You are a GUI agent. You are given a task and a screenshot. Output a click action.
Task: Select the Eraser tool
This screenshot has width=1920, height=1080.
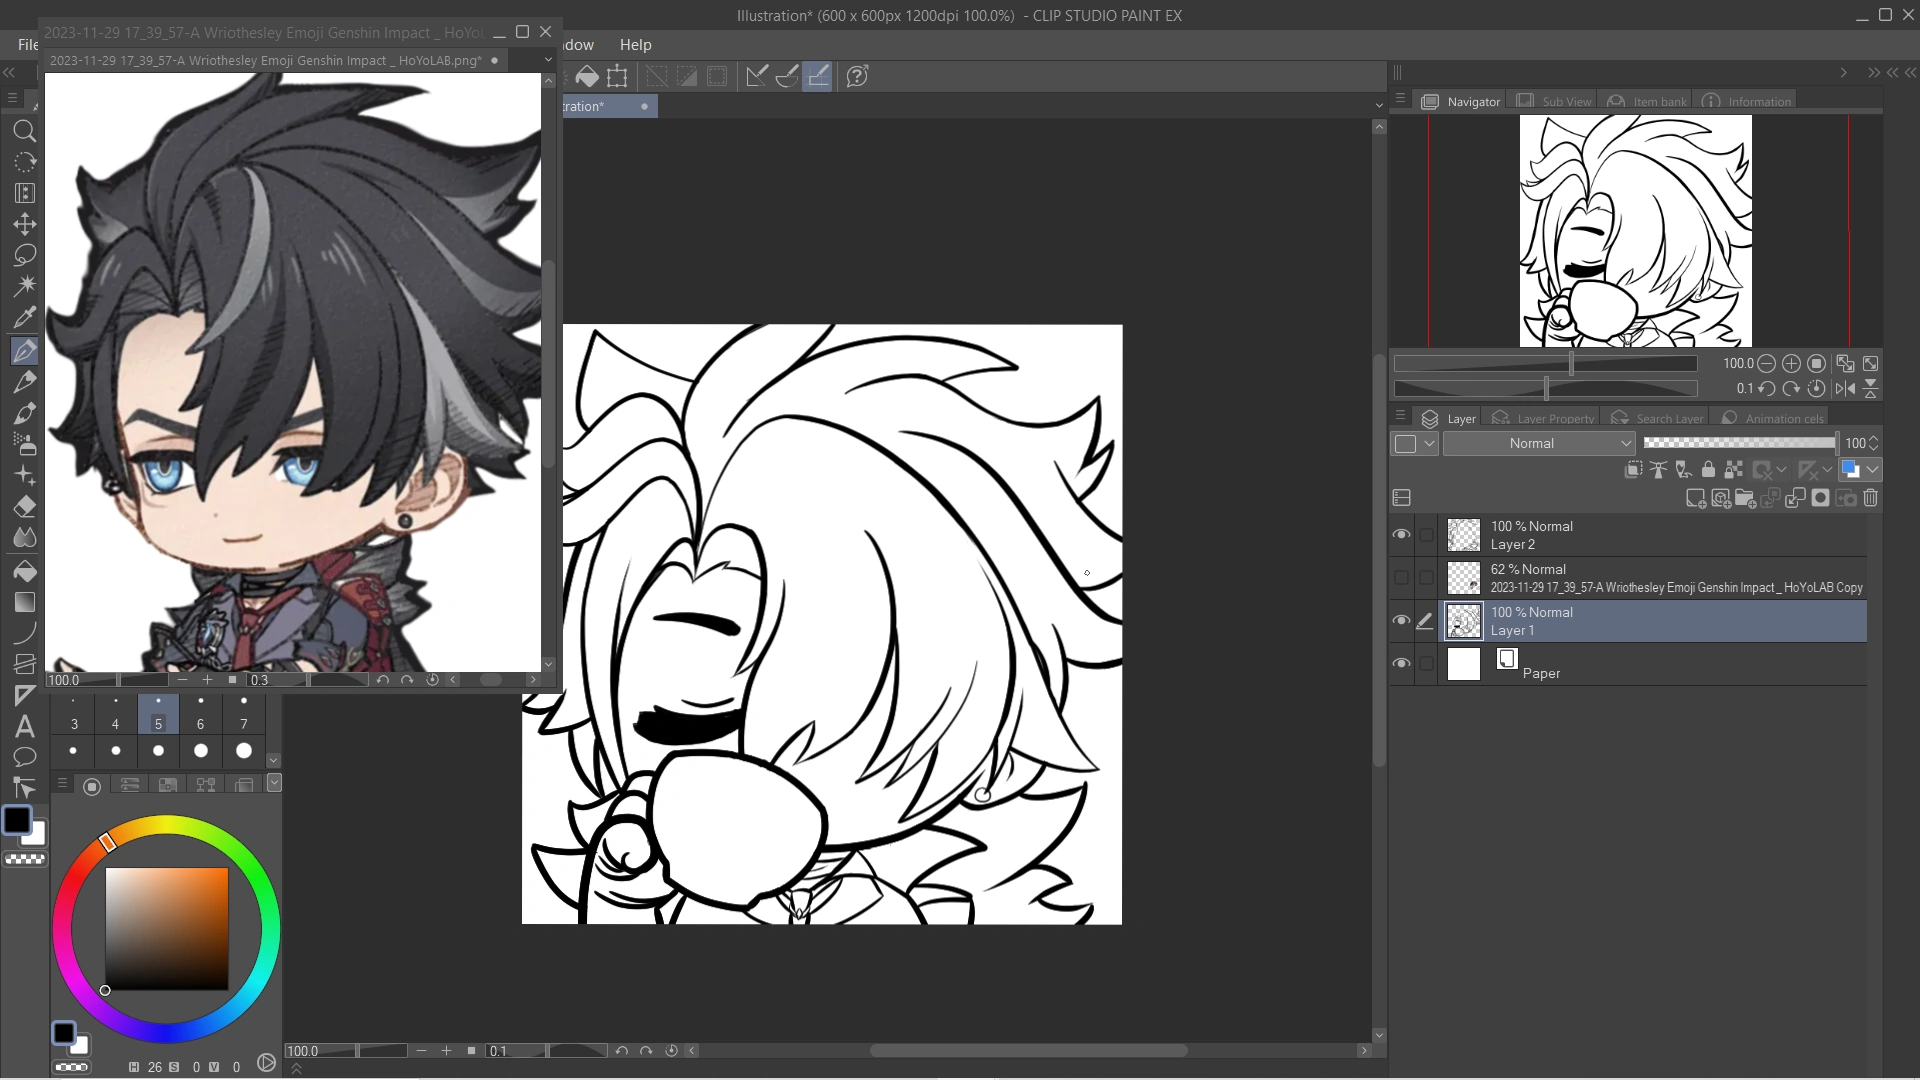25,507
